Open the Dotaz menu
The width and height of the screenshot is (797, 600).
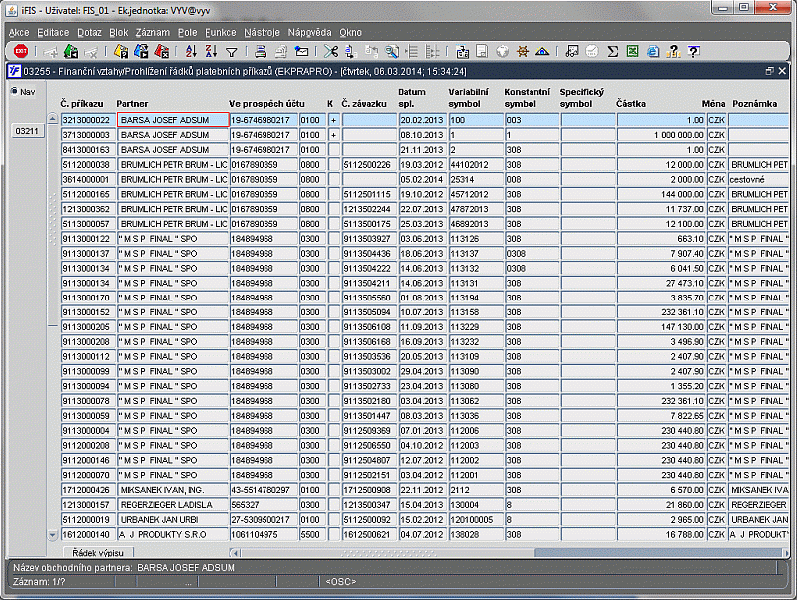pyautogui.click(x=89, y=33)
